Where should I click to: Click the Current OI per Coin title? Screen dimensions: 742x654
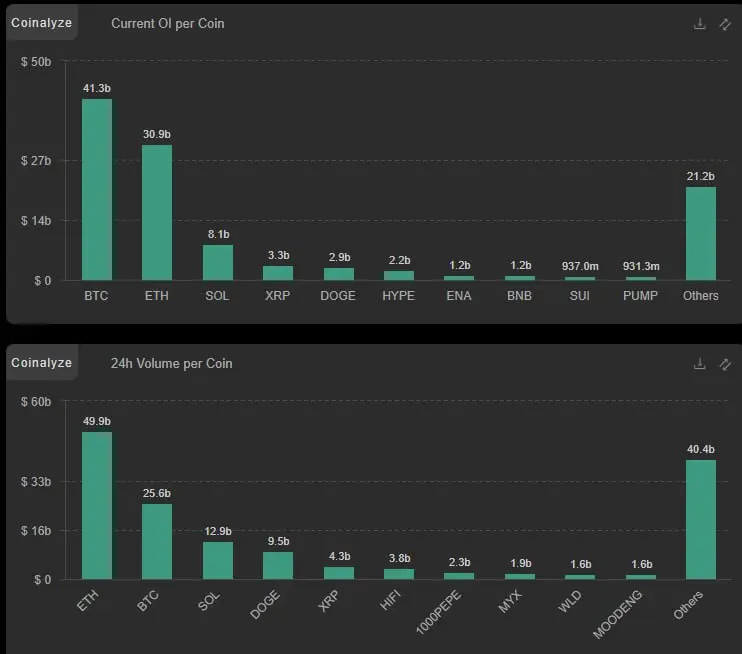click(168, 24)
